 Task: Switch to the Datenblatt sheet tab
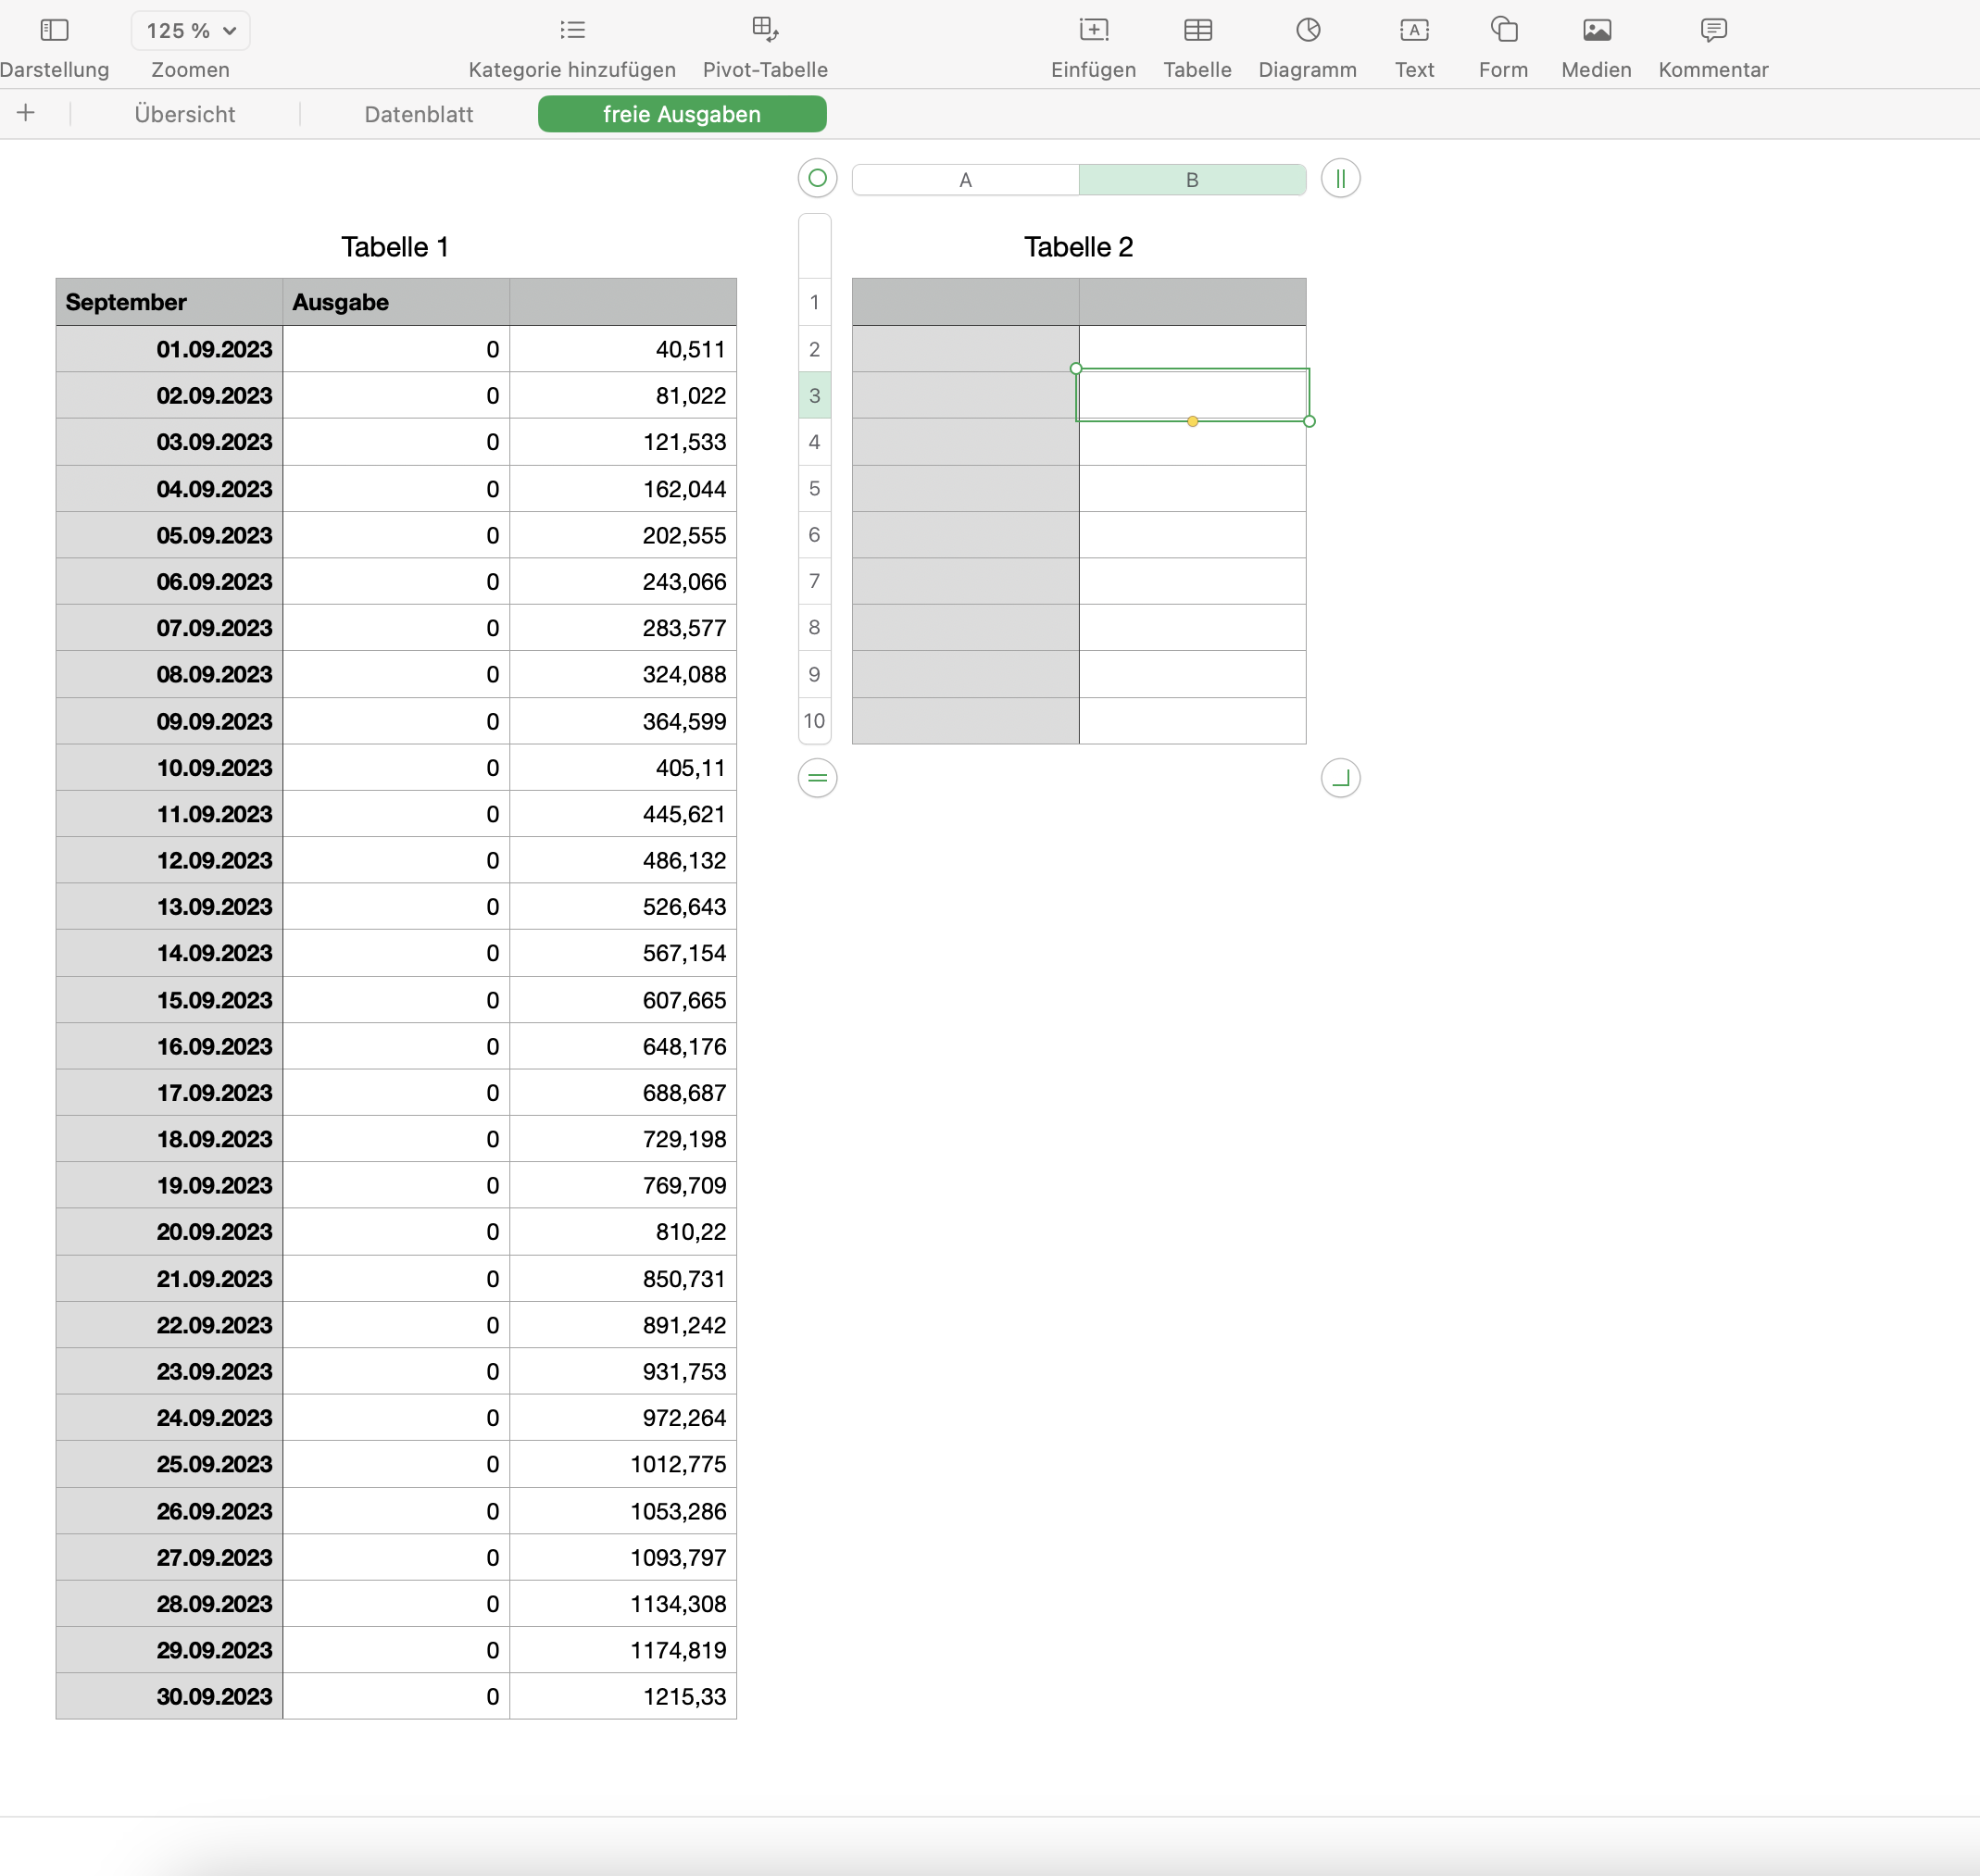(418, 114)
